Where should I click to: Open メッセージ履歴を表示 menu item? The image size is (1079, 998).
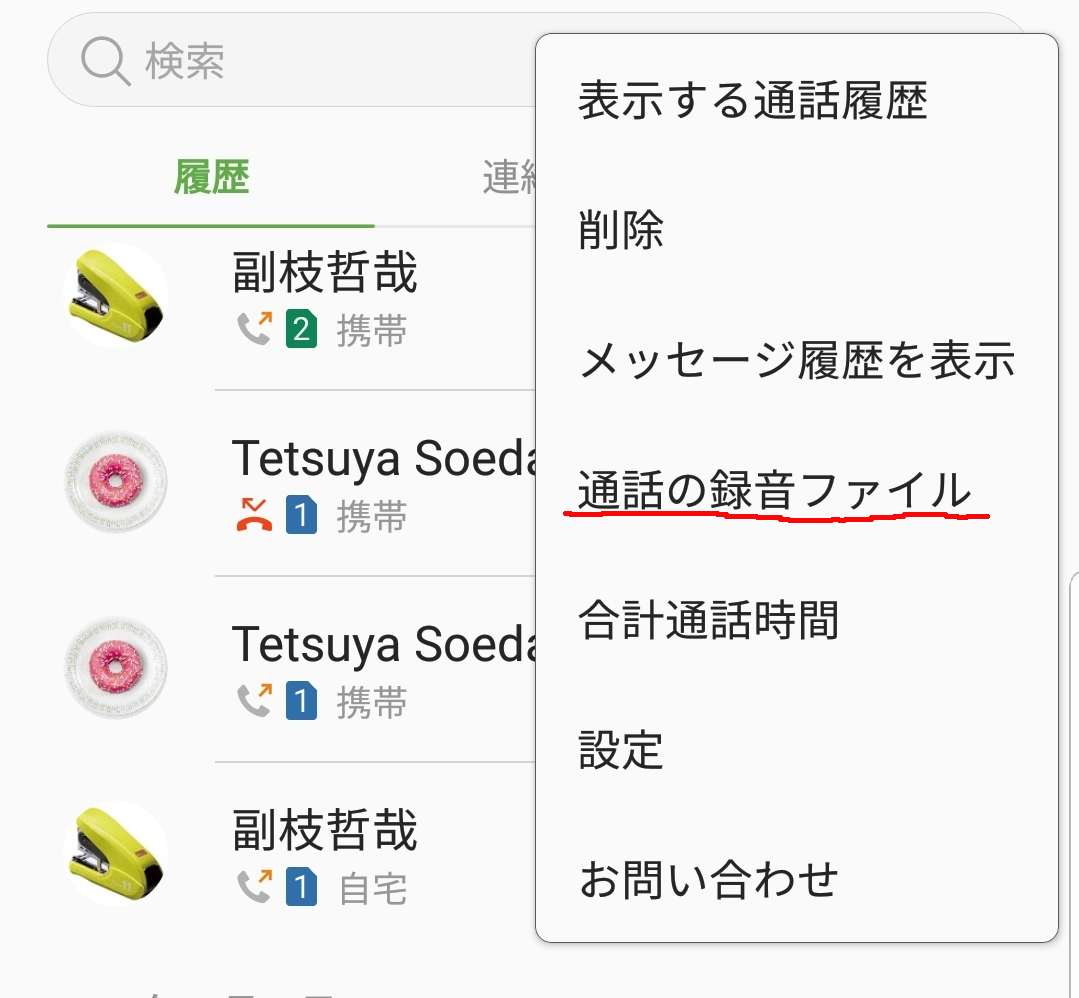[796, 360]
